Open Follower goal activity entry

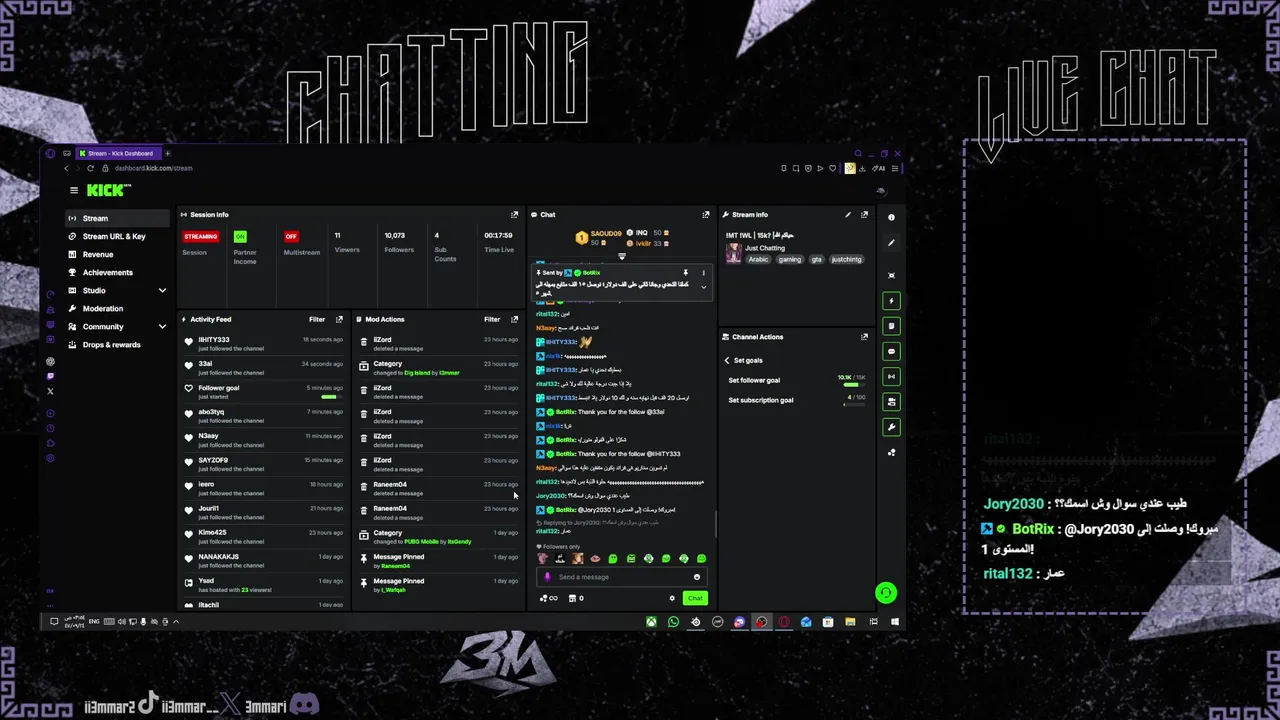click(x=264, y=391)
